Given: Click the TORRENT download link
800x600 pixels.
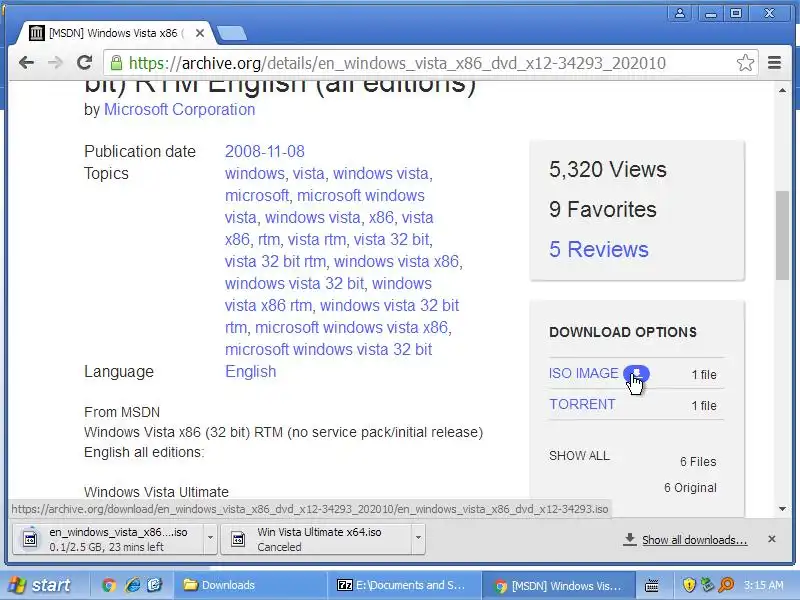Looking at the screenshot, I should [582, 404].
